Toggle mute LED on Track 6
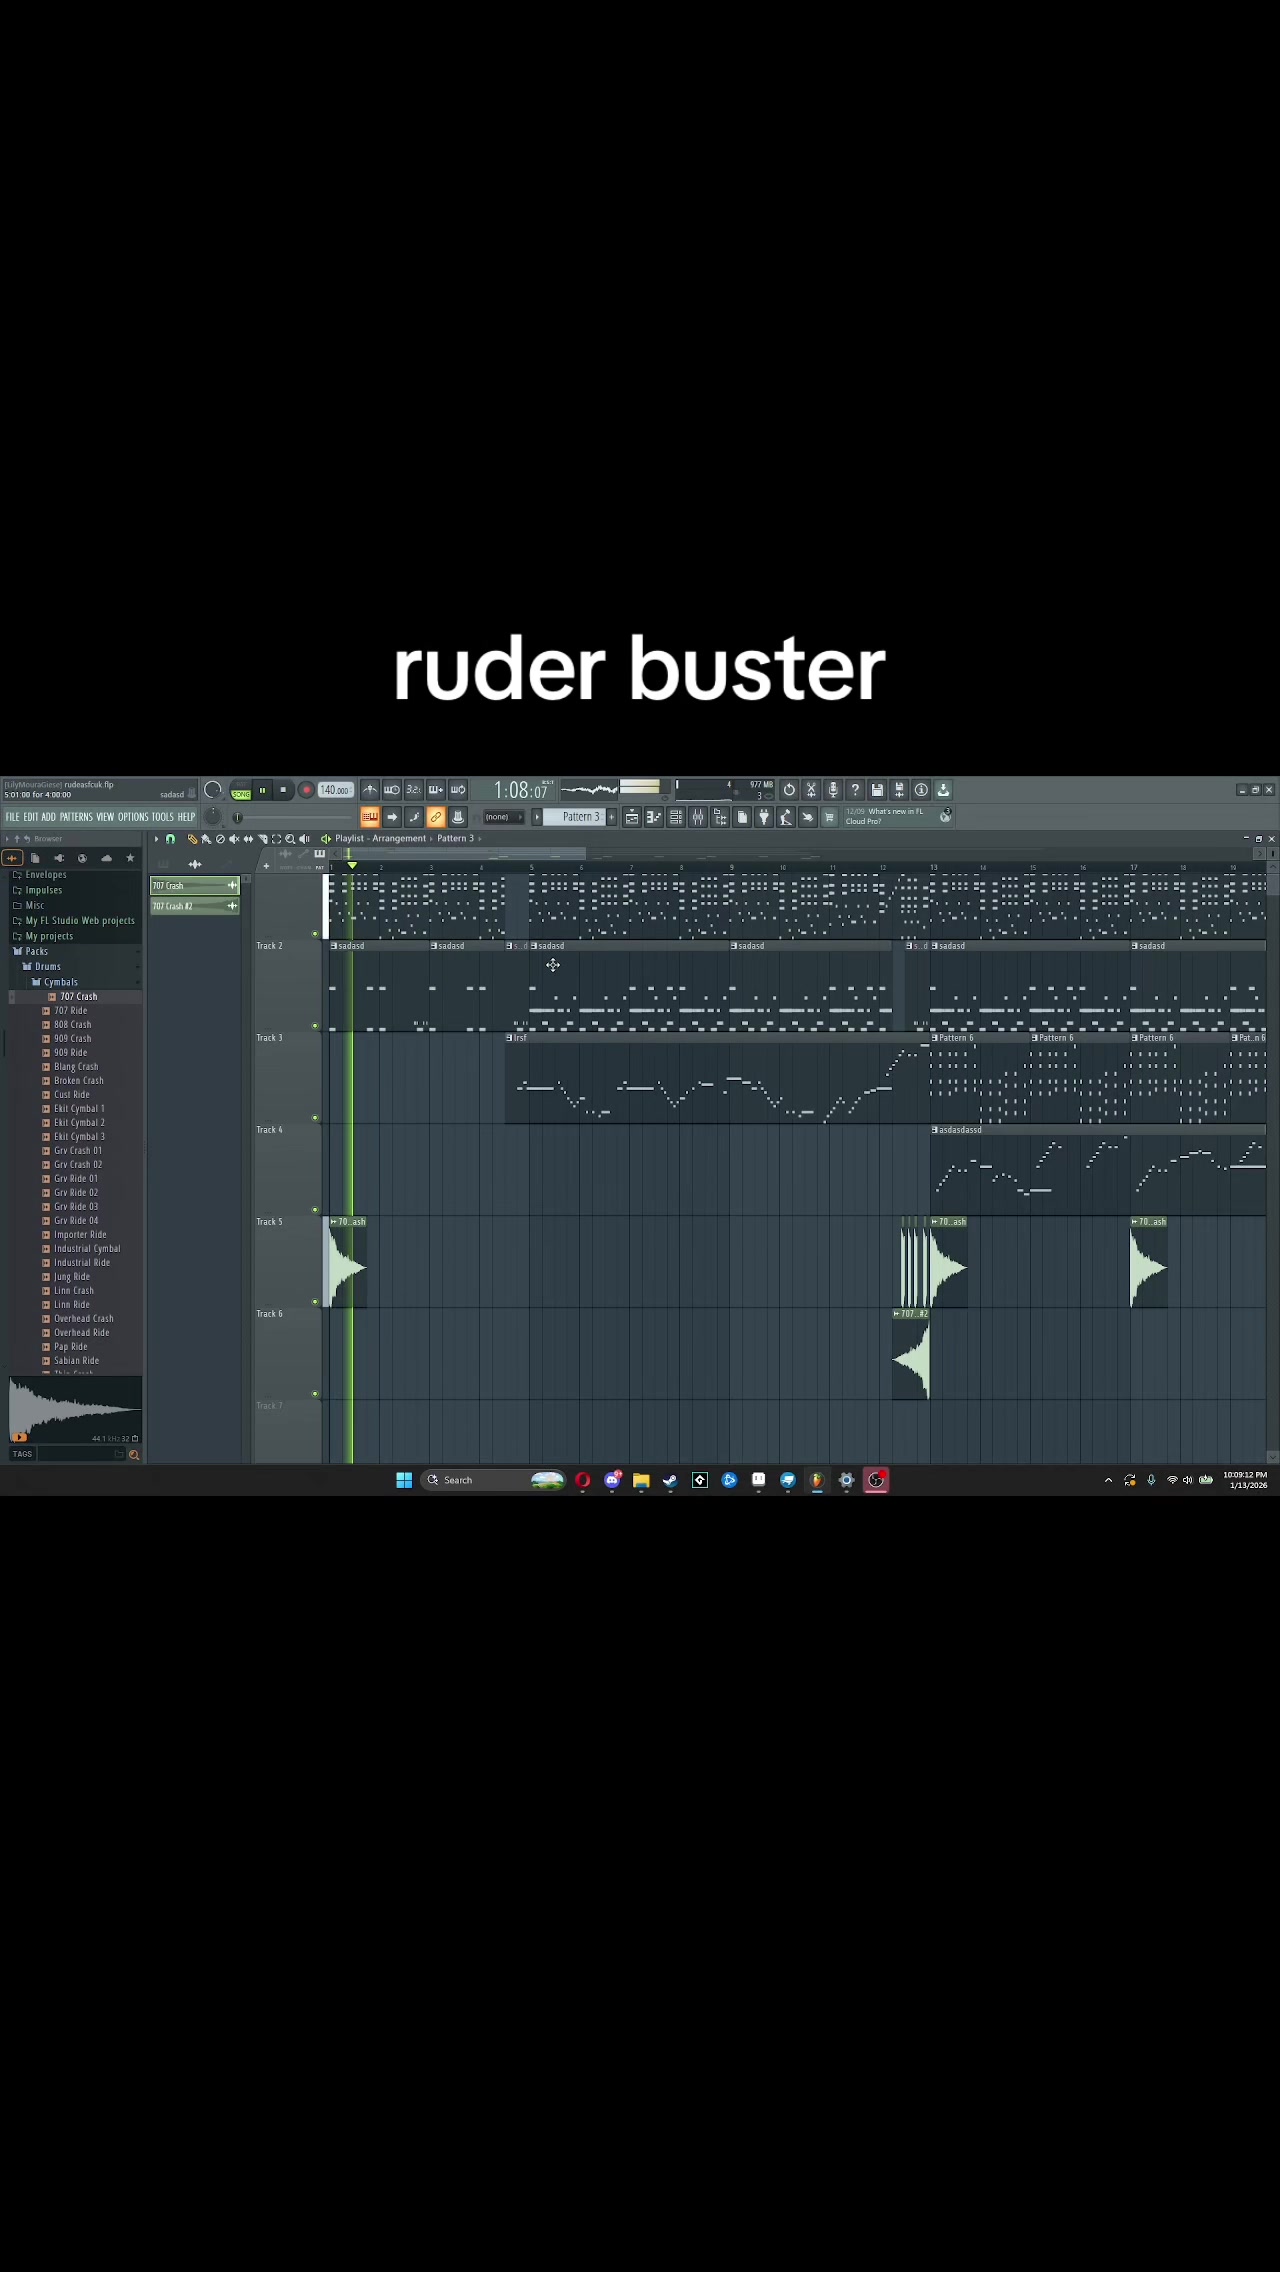The height and width of the screenshot is (2272, 1280). click(315, 1394)
